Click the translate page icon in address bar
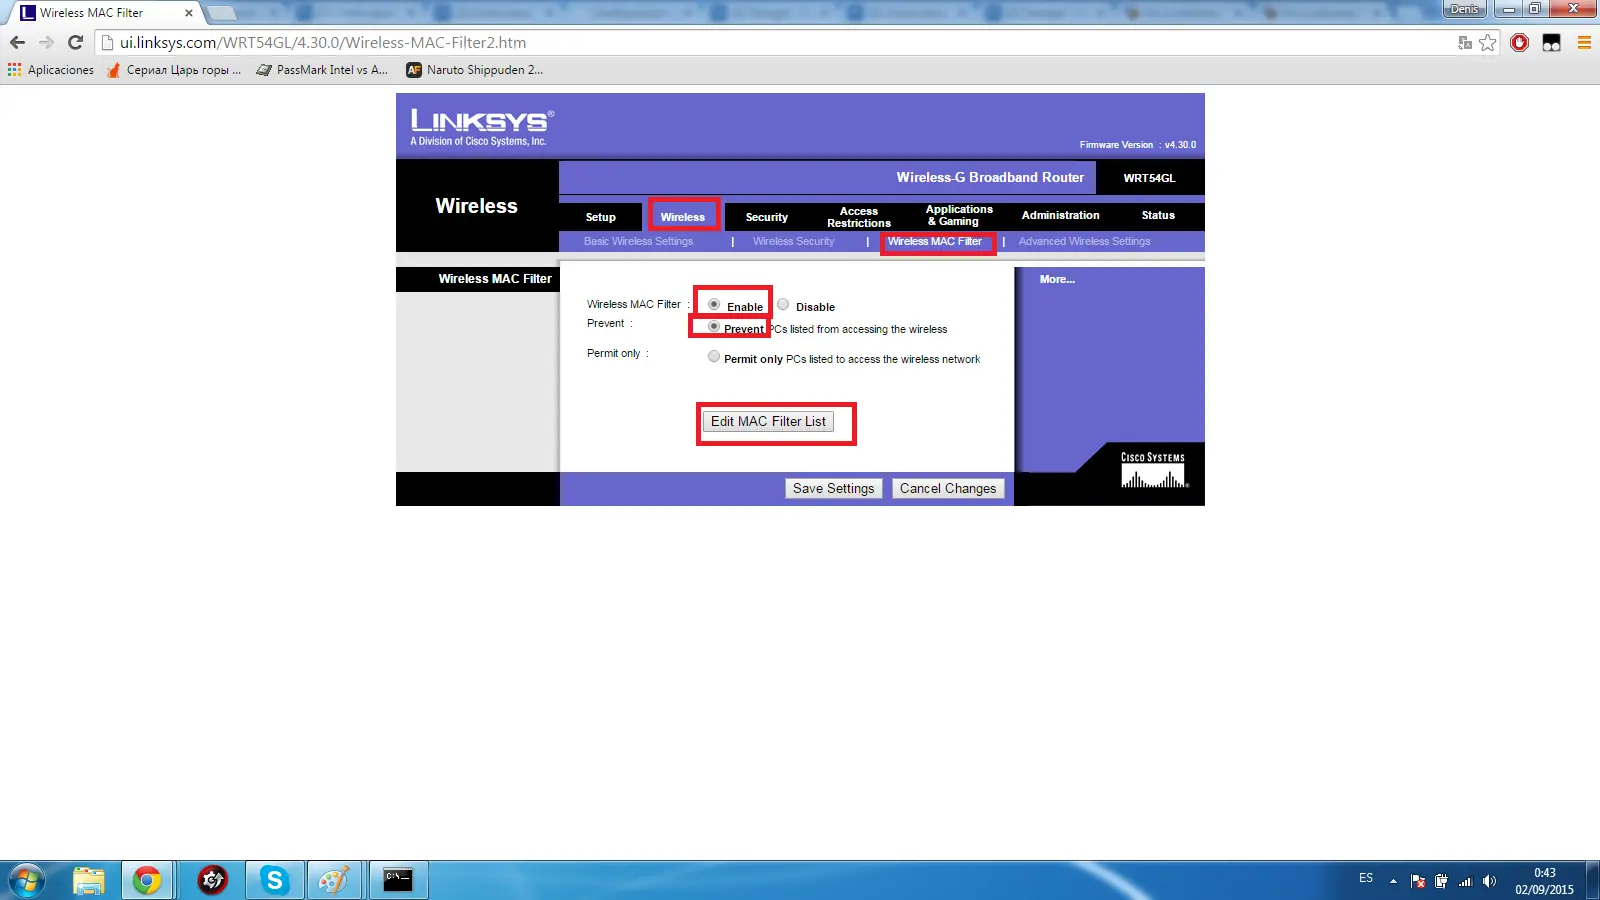1600x900 pixels. point(1465,43)
